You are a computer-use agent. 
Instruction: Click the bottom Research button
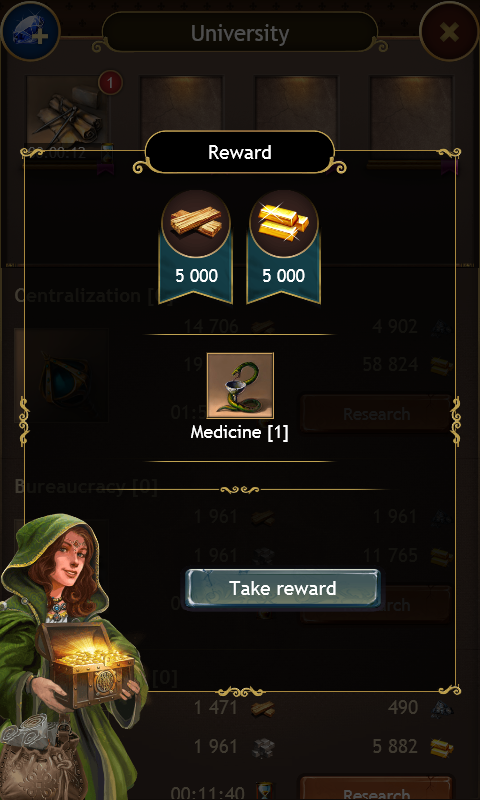pyautogui.click(x=376, y=790)
